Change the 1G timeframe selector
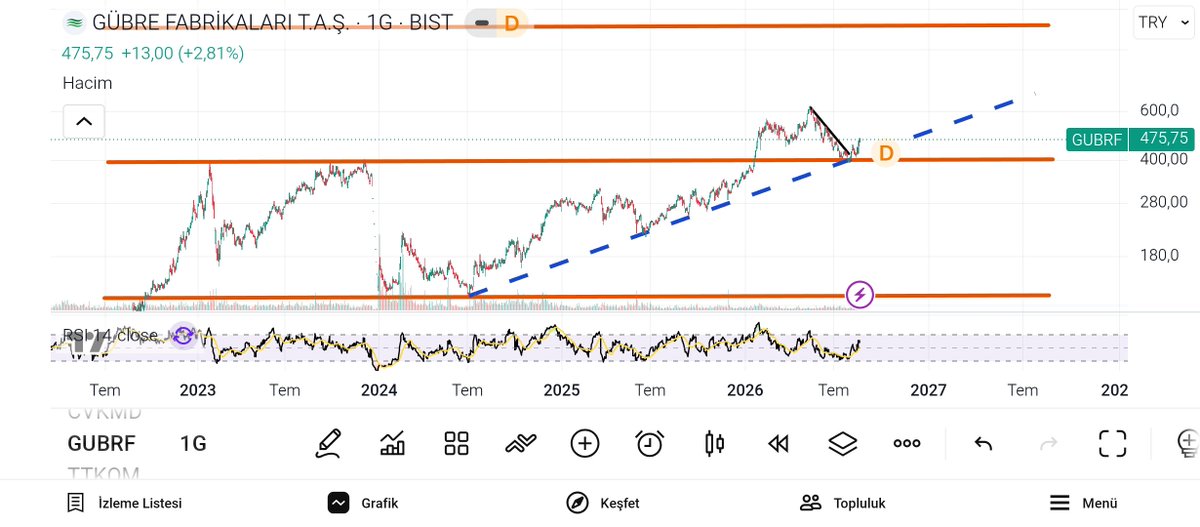This screenshot has width=1200, height=527. click(x=194, y=444)
